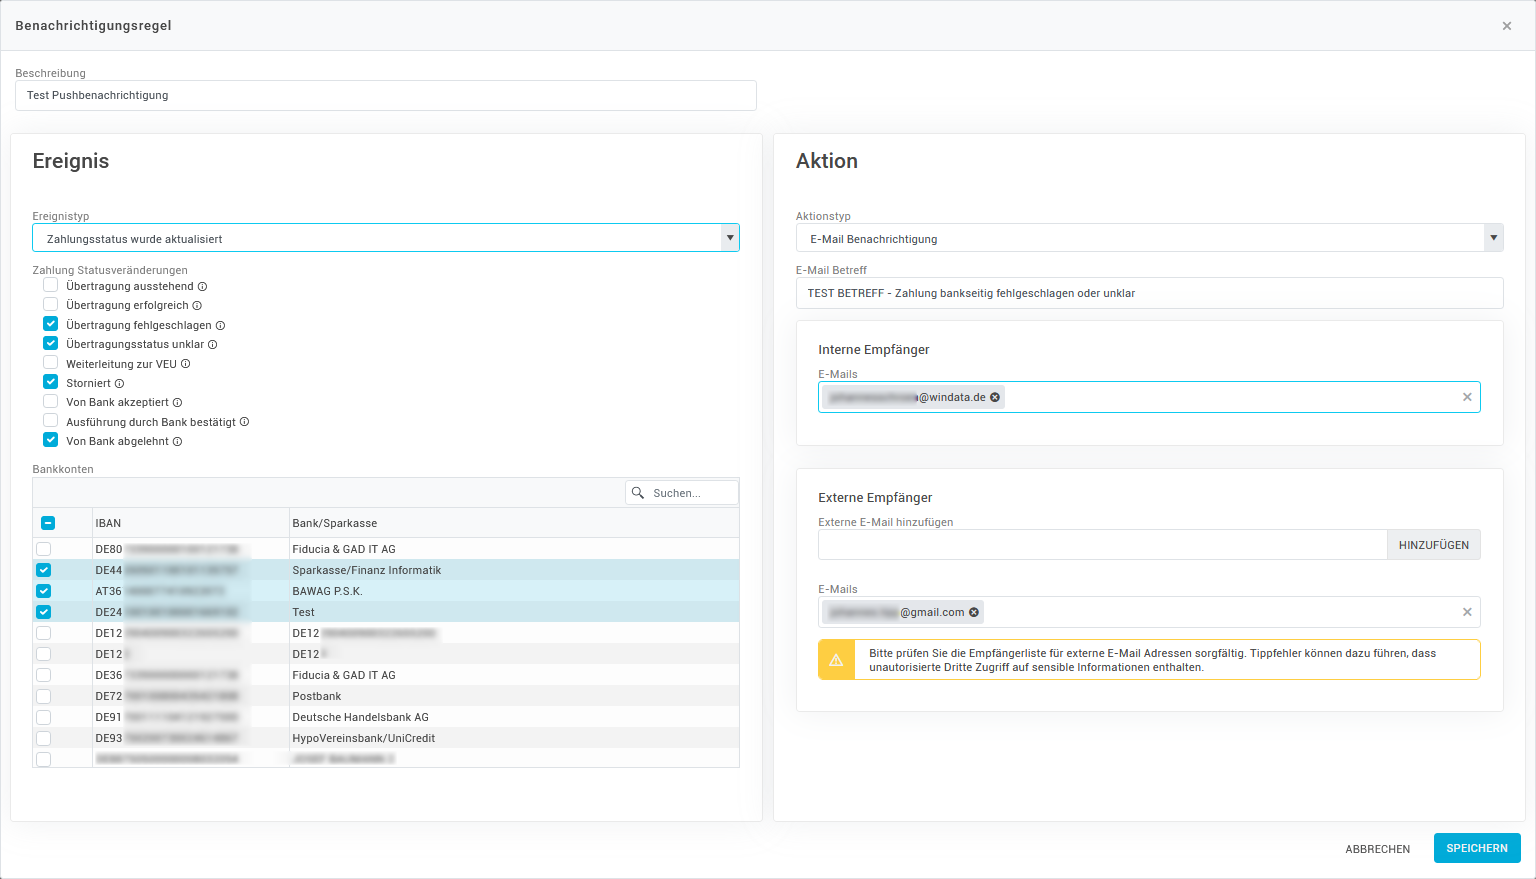Click the E-Mail Betreff input field
The image size is (1536, 879).
point(1148,293)
